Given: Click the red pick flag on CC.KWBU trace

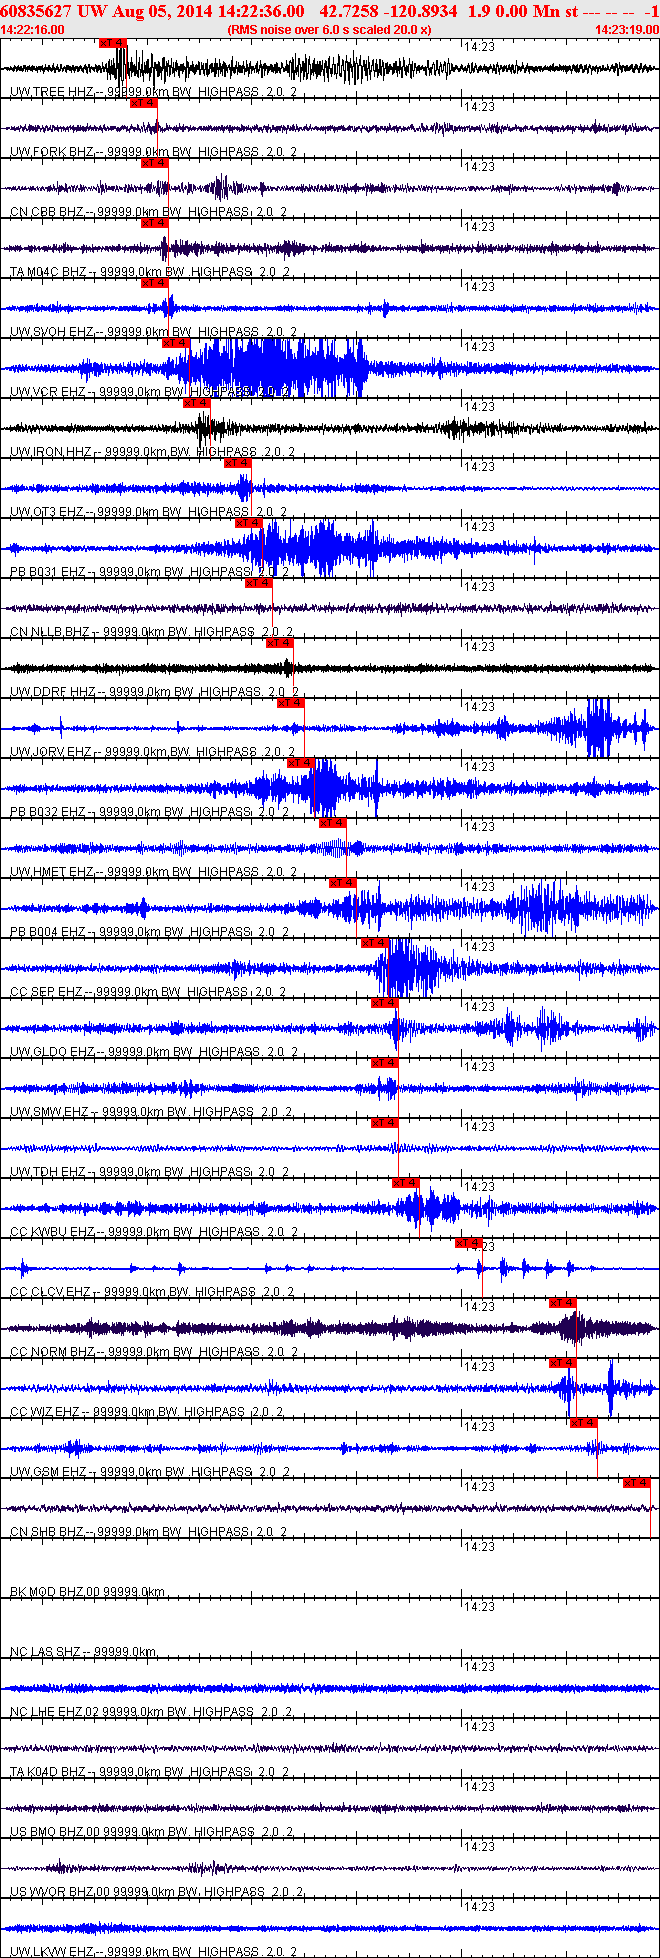Looking at the screenshot, I should 406,1183.
